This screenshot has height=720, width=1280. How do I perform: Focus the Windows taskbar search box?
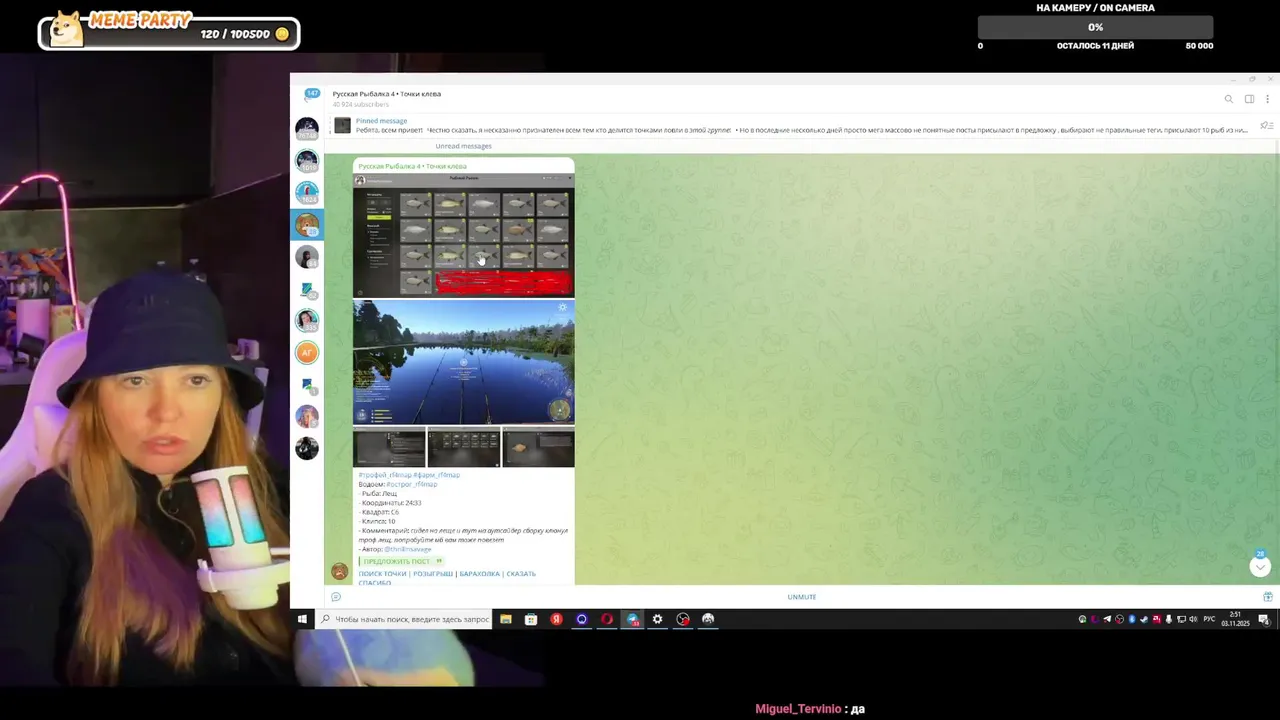404,619
